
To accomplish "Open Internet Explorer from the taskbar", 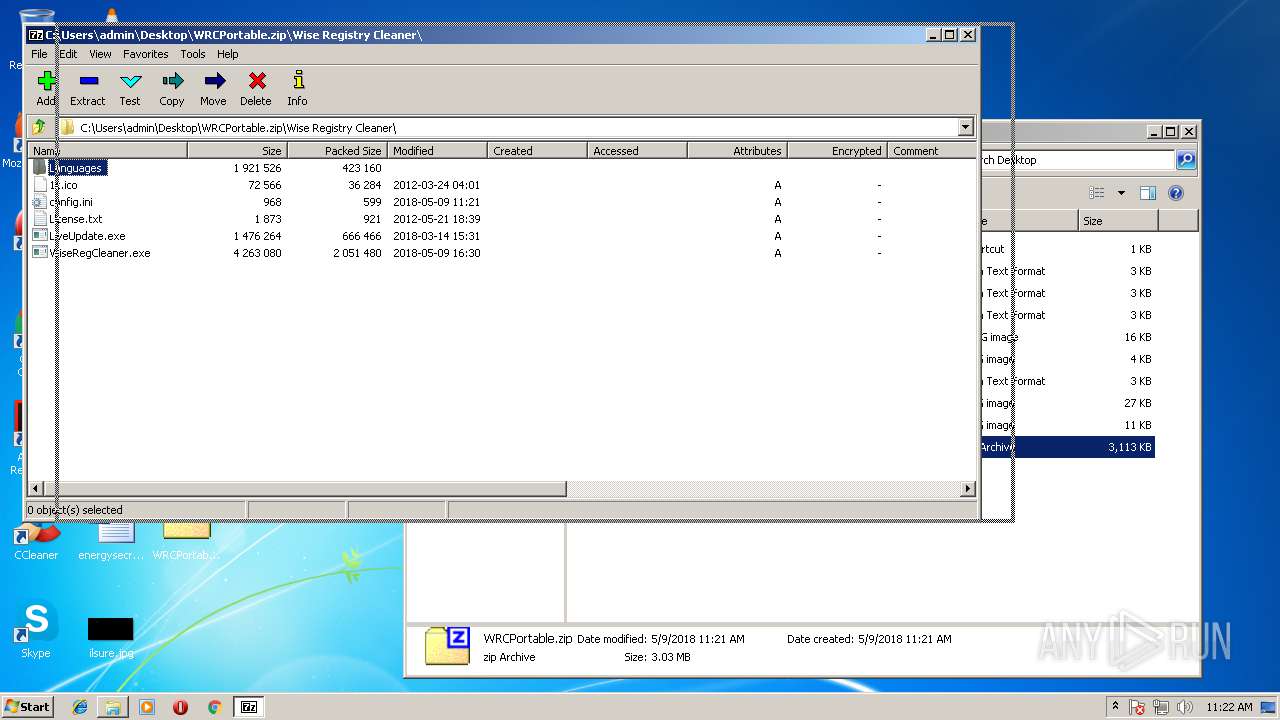I will (x=80, y=707).
